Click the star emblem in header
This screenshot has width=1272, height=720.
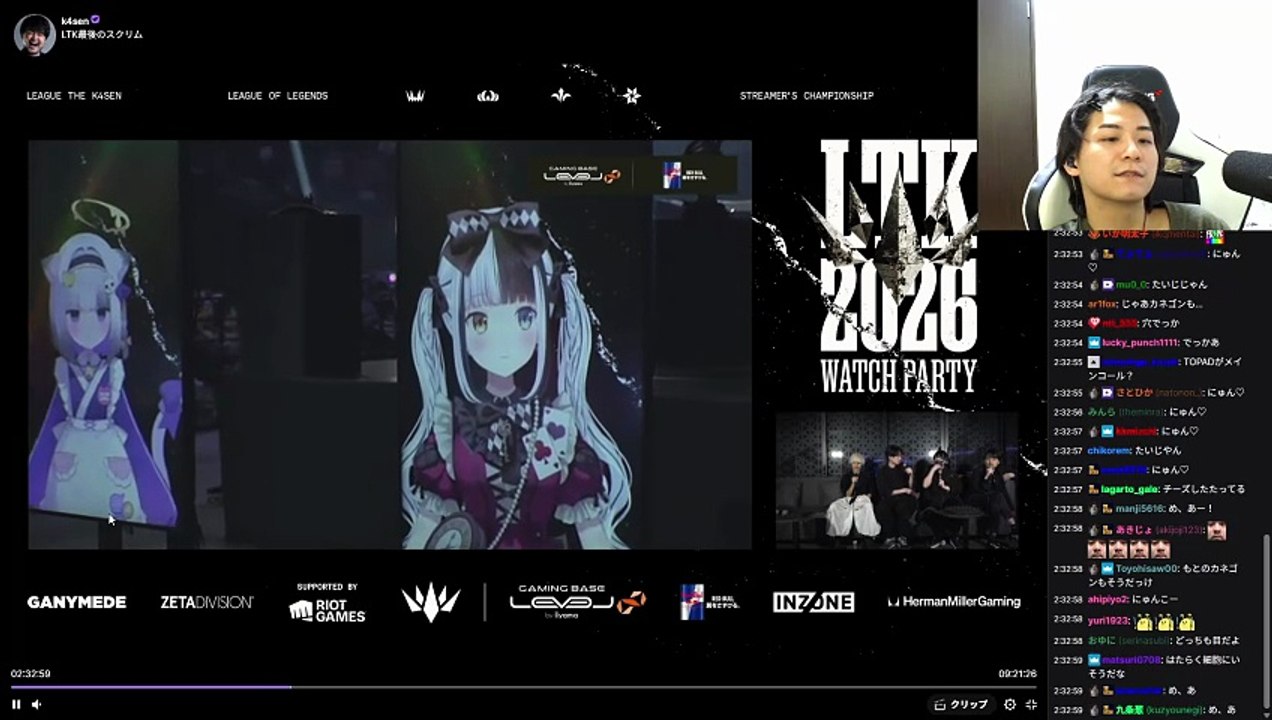pos(631,96)
